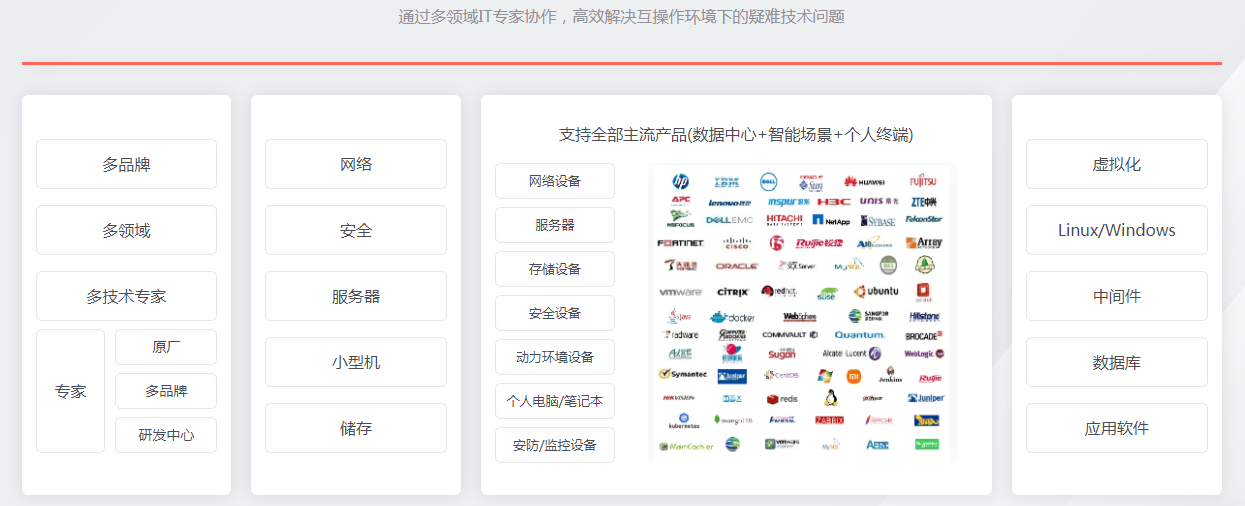Click the 安全 box
This screenshot has height=506, width=1245.
pos(356,230)
